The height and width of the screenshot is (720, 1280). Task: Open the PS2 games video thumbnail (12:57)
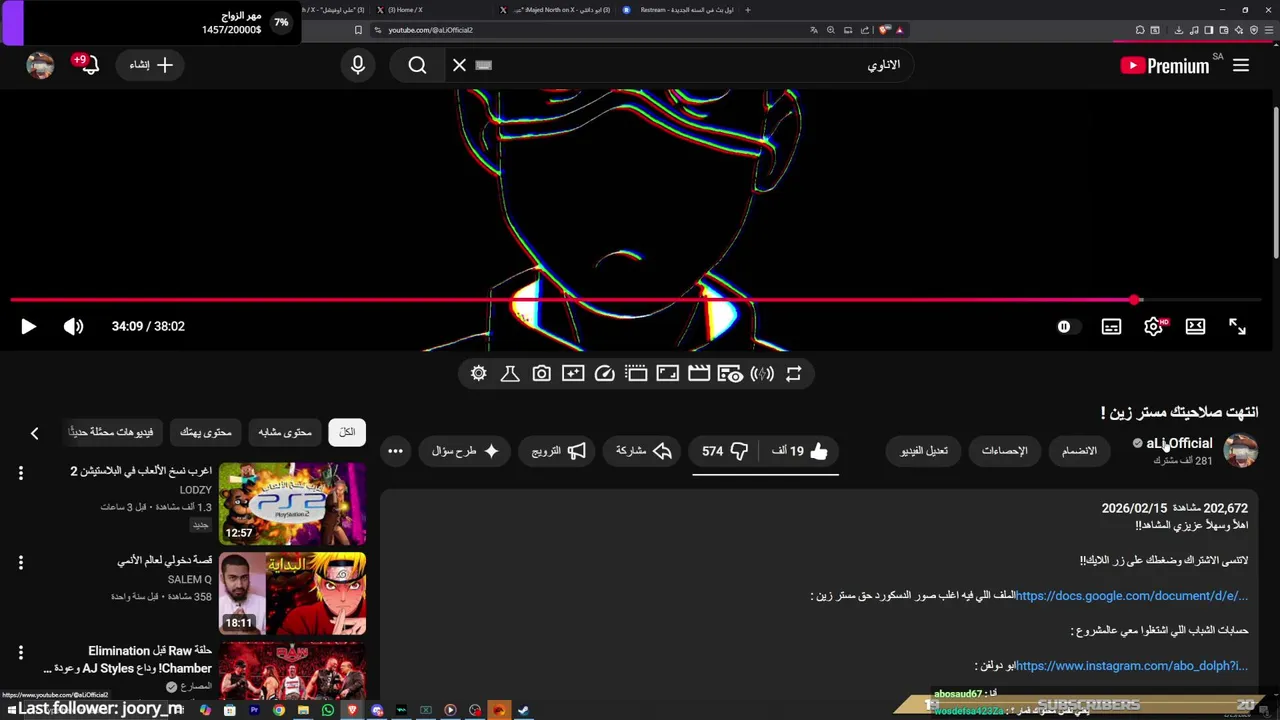(x=292, y=503)
